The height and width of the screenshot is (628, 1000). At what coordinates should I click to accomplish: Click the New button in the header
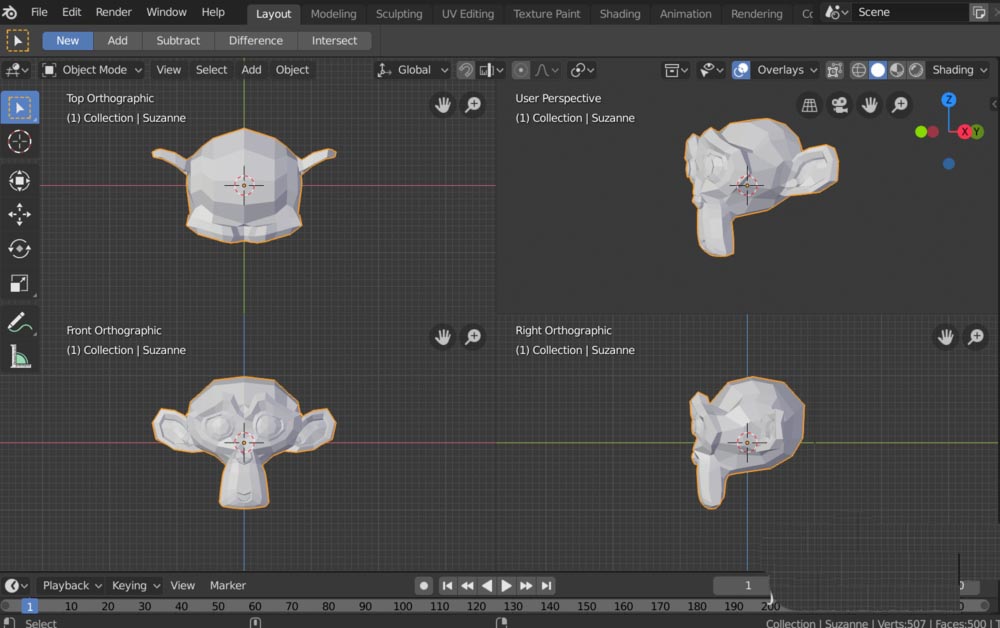point(66,40)
